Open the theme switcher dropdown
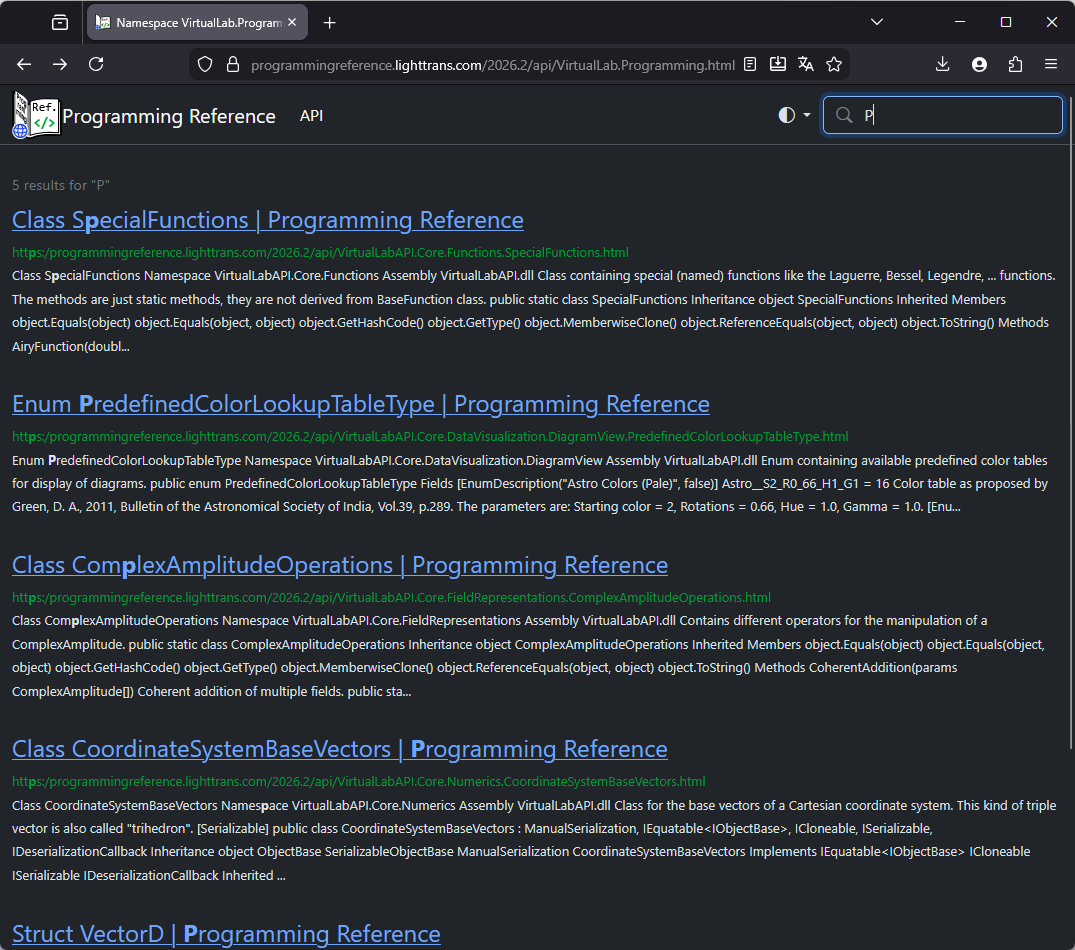This screenshot has height=950, width=1075. click(x=795, y=115)
